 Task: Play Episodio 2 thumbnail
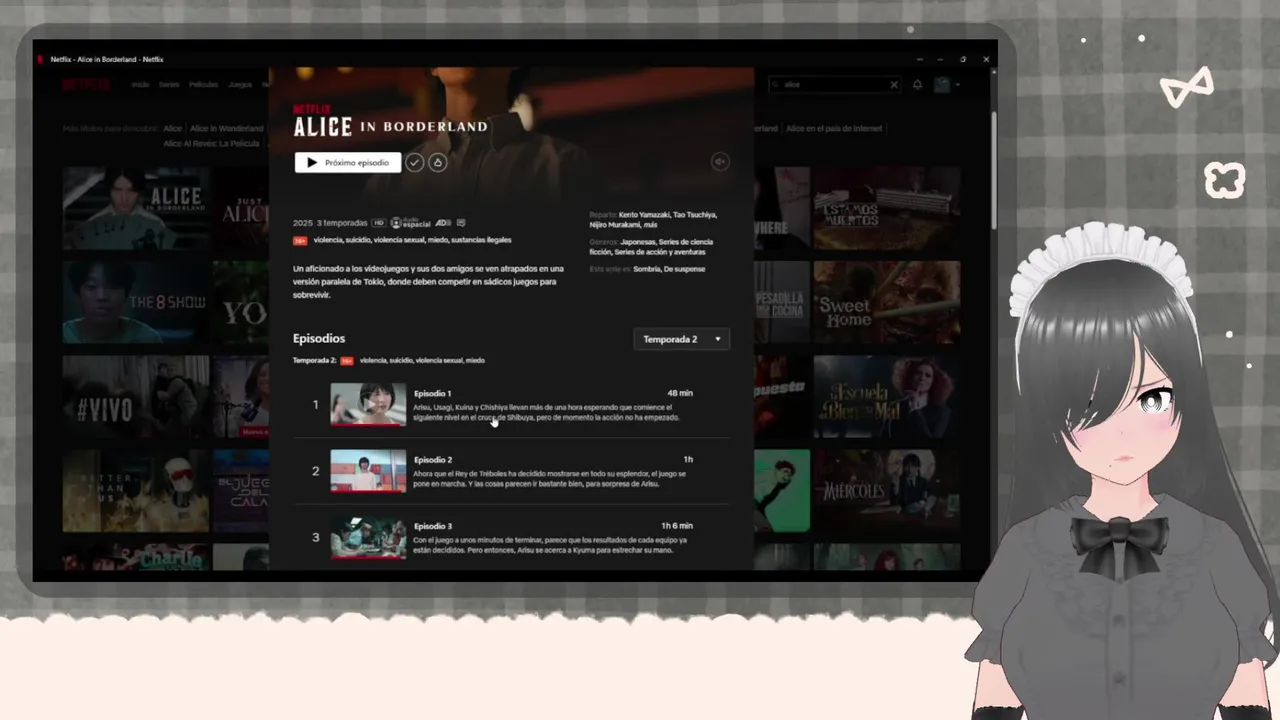pos(368,471)
